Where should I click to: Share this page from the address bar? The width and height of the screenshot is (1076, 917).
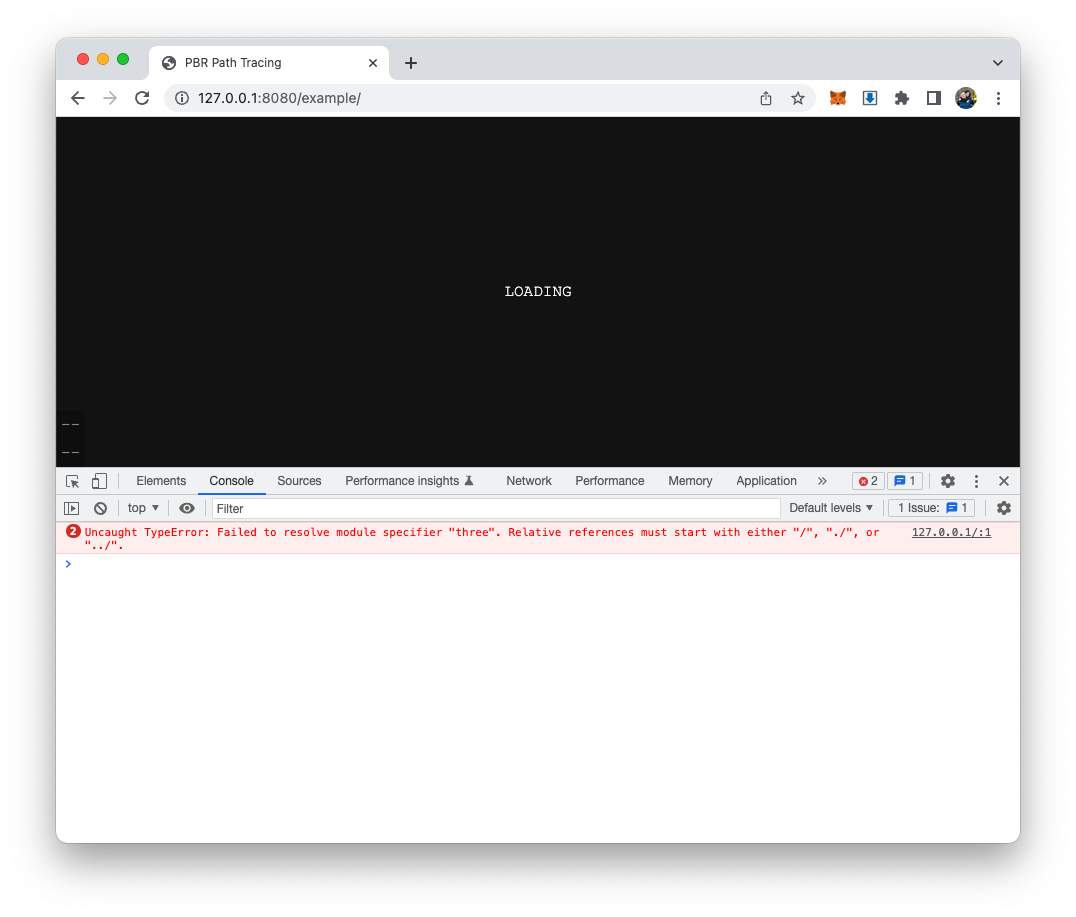point(766,98)
